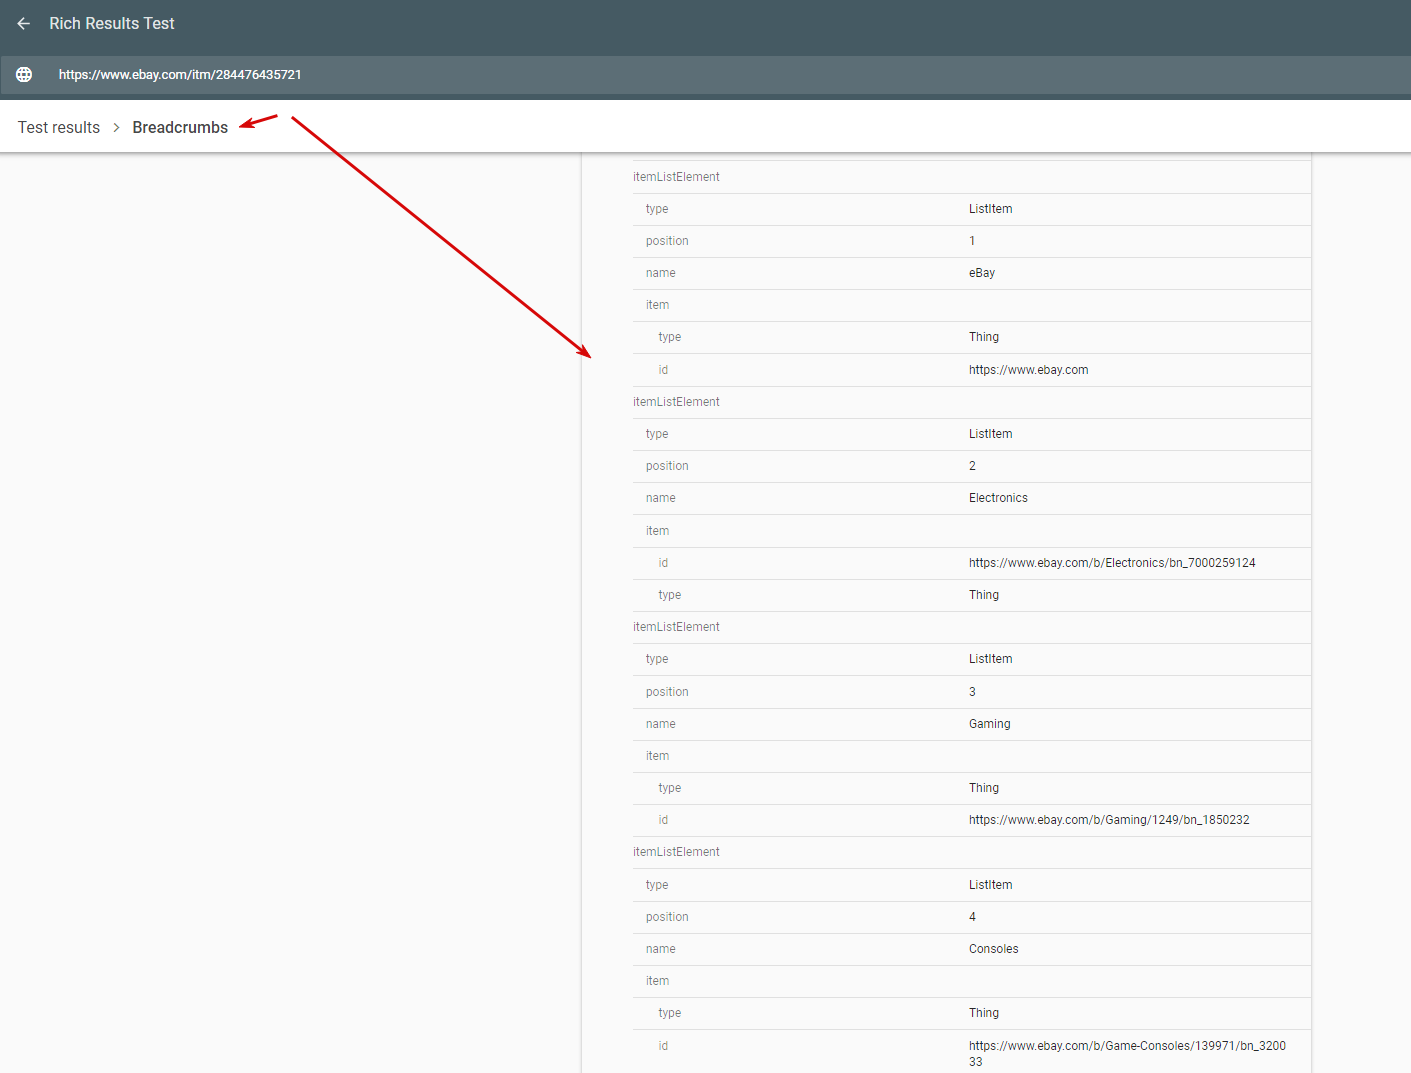
Task: Click the chevron between Test results and Breadcrumbs
Action: [116, 127]
